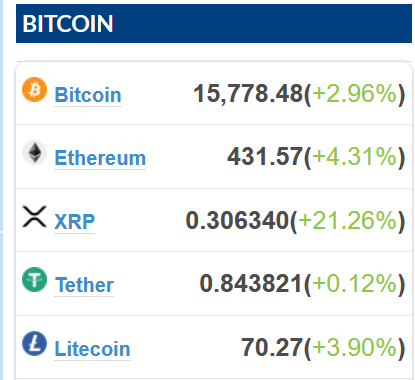415x380 pixels.
Task: Click the orange Bitcoin coin icon
Action: click(34, 89)
